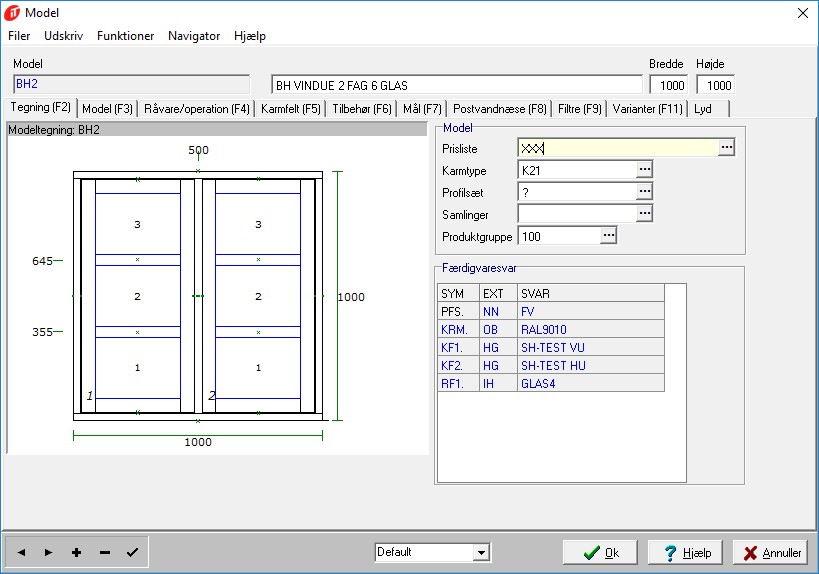Switch to Model (F3) tab
The height and width of the screenshot is (574, 819).
tap(107, 109)
